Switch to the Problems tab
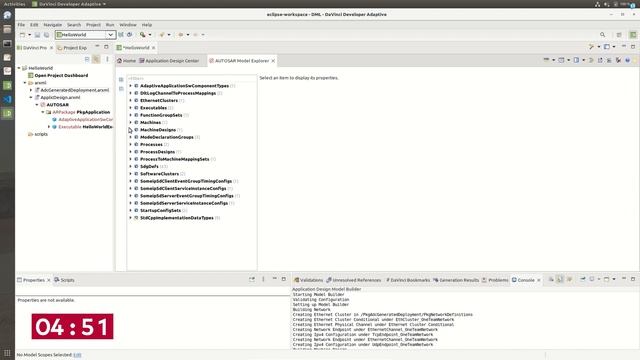 click(x=495, y=280)
